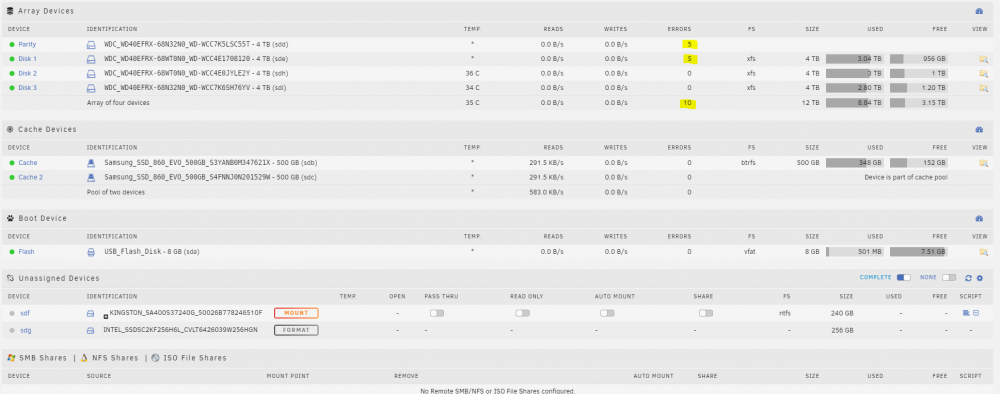Click the Boot Device dashboard gauge icon
The height and width of the screenshot is (394, 1000).
click(x=980, y=218)
